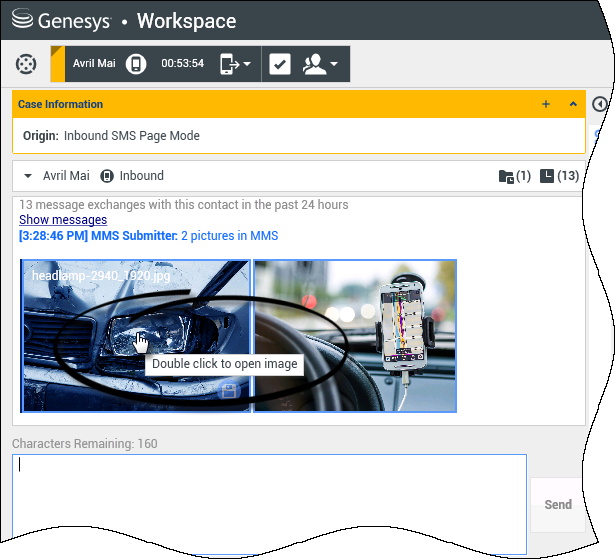Image resolution: width=616 pixels, height=560 pixels.
Task: Expand the Avril Mai Inbound section arrow
Action: click(27, 176)
